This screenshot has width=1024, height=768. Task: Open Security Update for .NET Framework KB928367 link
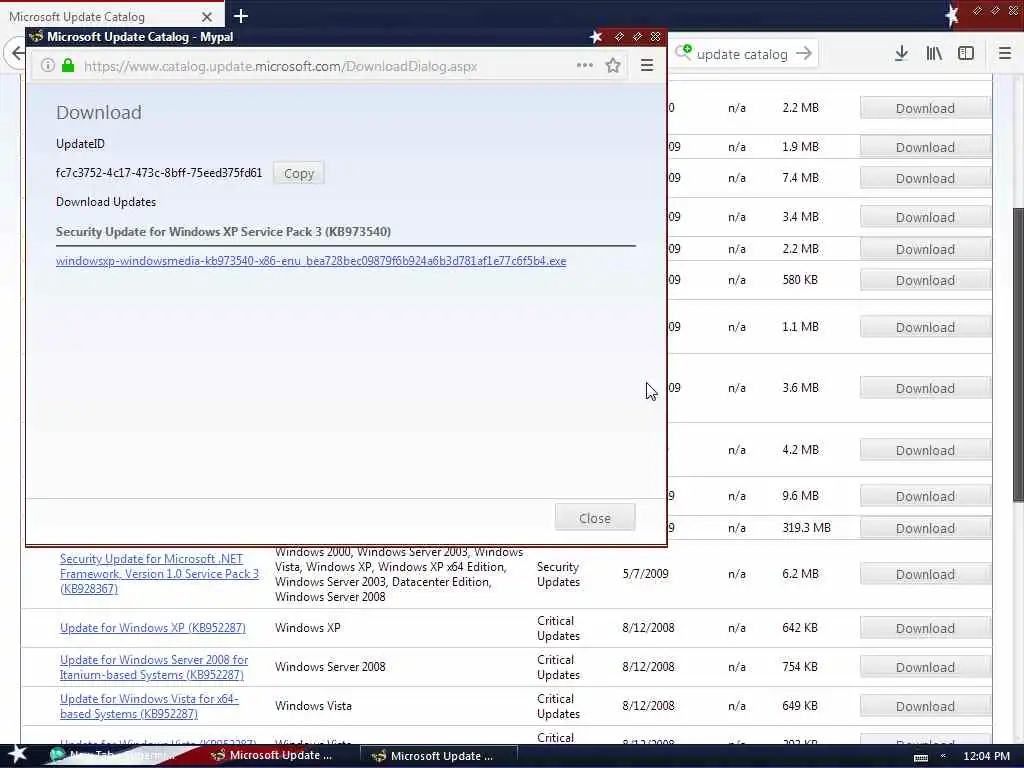coord(159,574)
